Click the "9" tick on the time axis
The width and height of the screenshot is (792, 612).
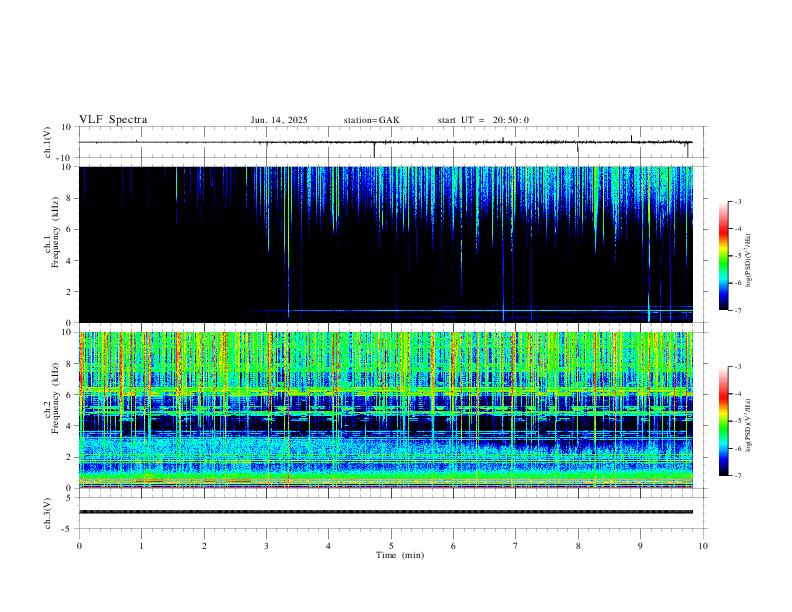pyautogui.click(x=640, y=546)
